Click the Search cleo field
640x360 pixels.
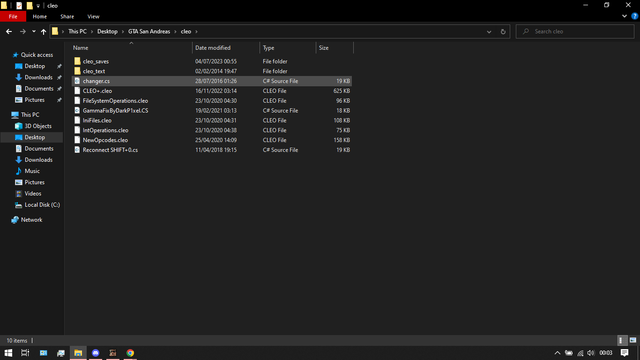tap(575, 31)
